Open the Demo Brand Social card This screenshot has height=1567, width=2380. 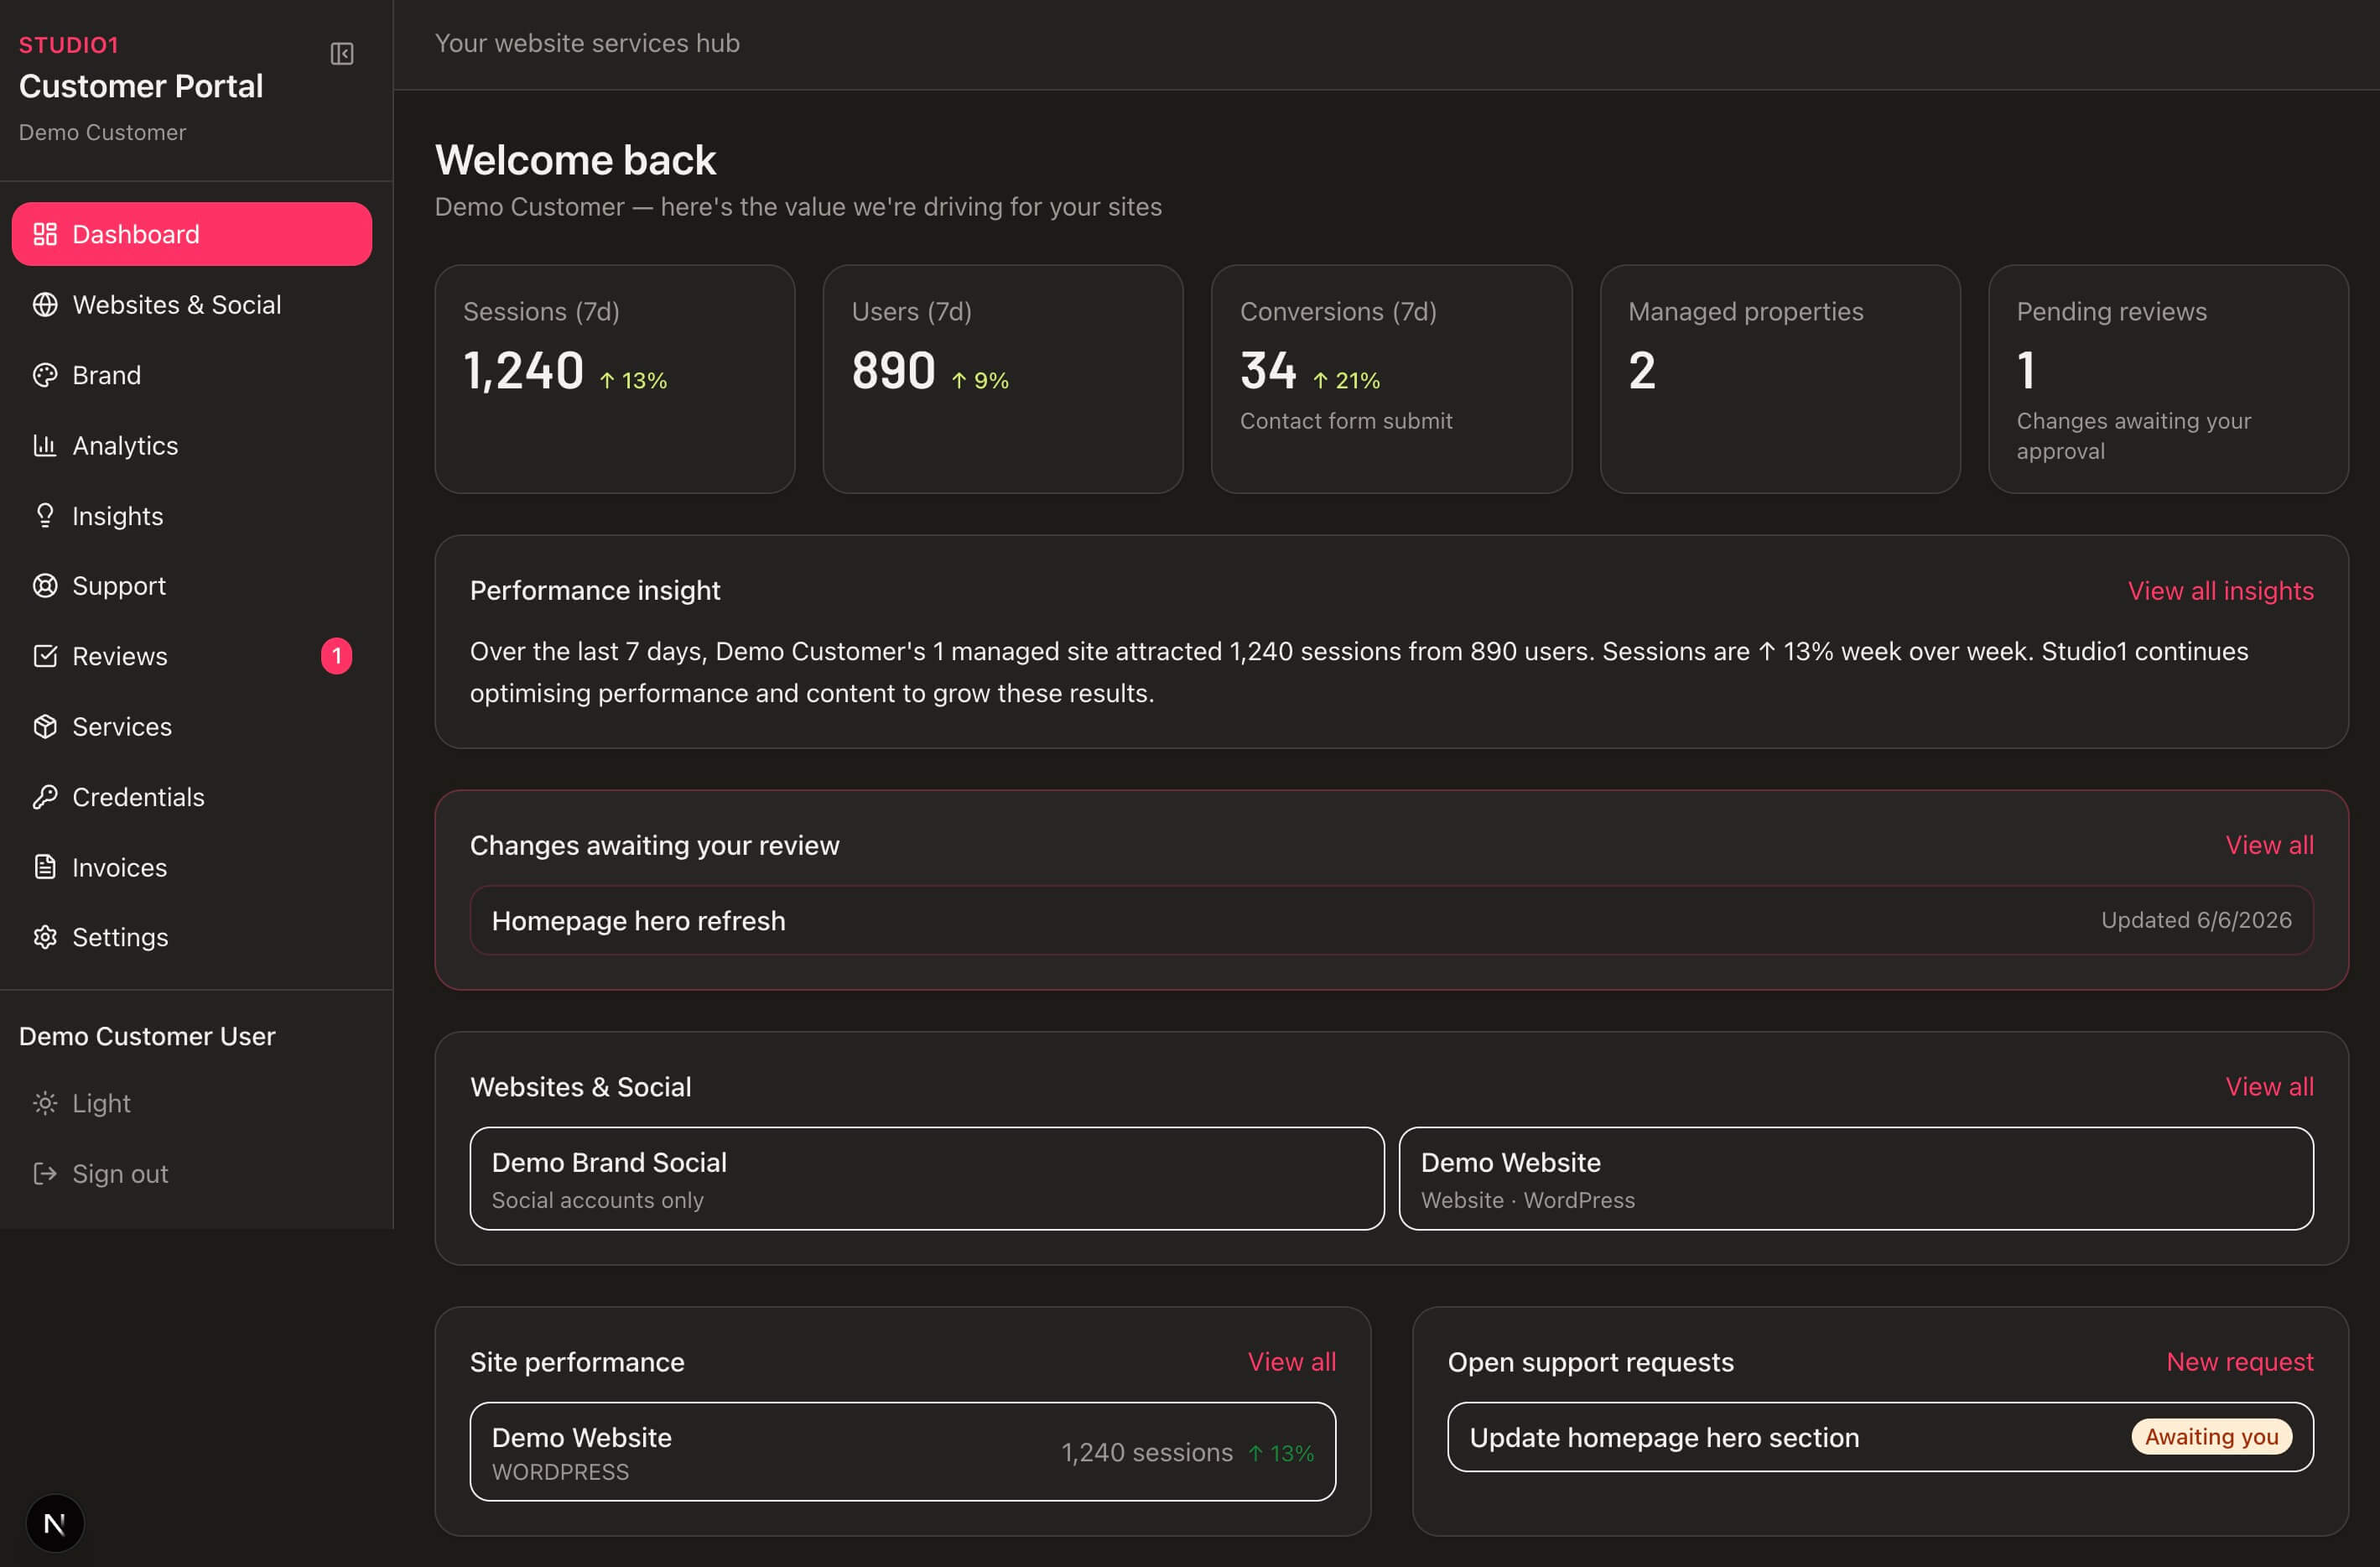pos(927,1178)
